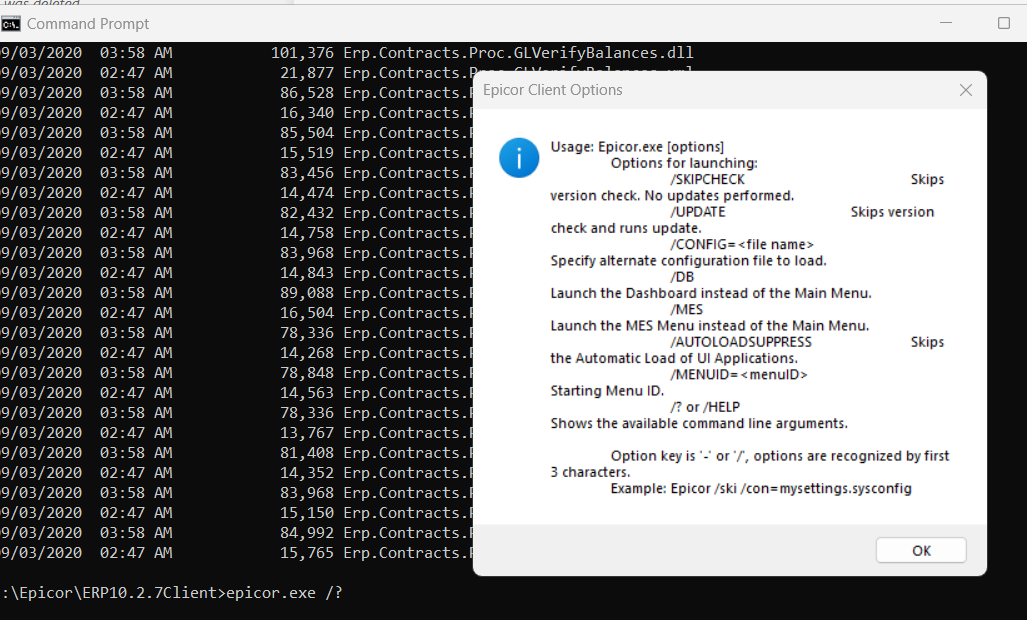The width and height of the screenshot is (1027, 620).
Task: Click the /CONFIG=<file name> option text
Action: click(741, 244)
